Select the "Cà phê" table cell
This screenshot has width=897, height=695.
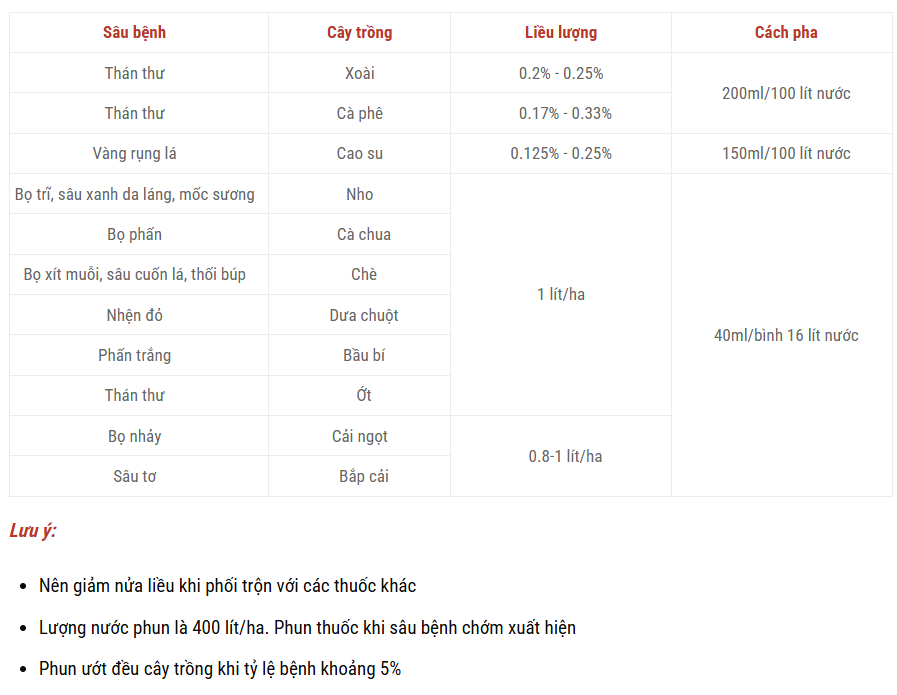(359, 113)
